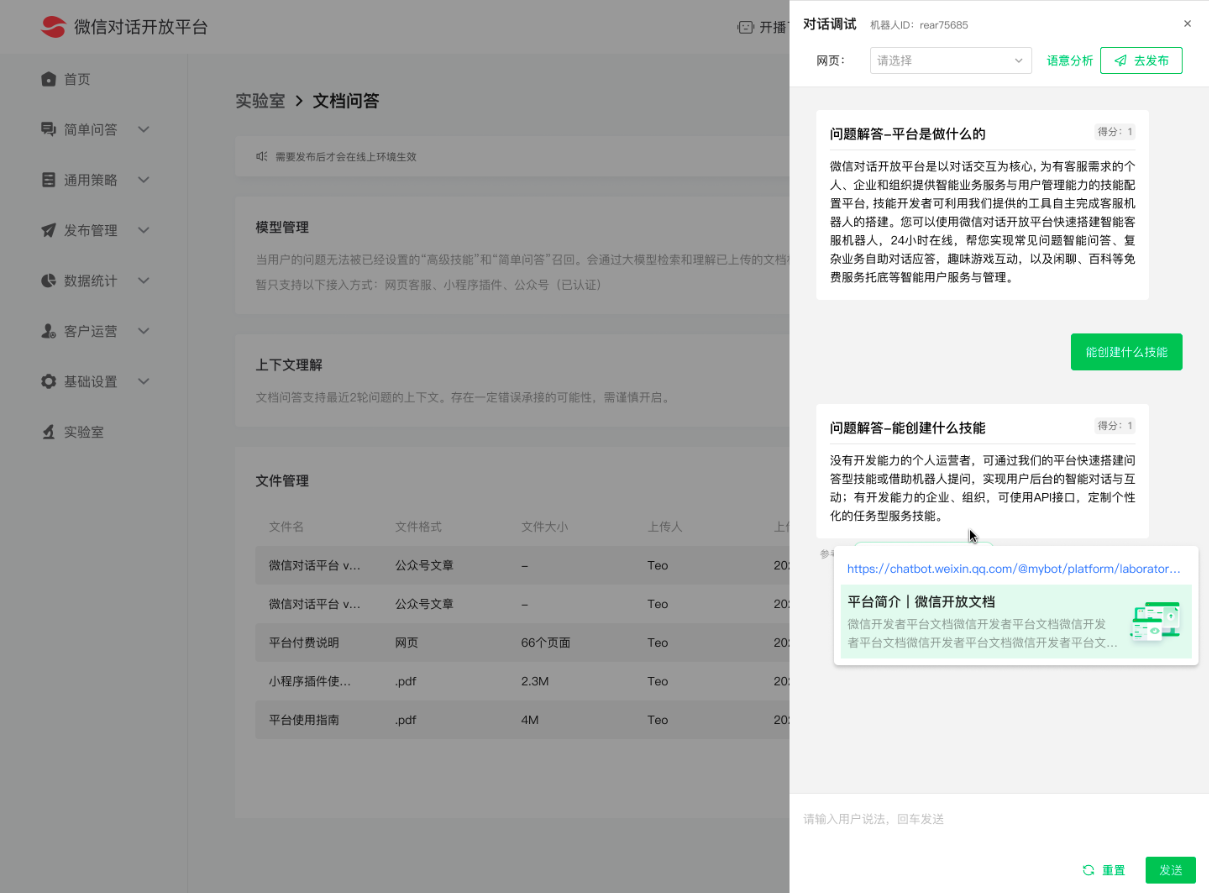Image resolution: width=1209 pixels, height=893 pixels.
Task: Expand the 基础设置 menu chevron
Action: 143,381
